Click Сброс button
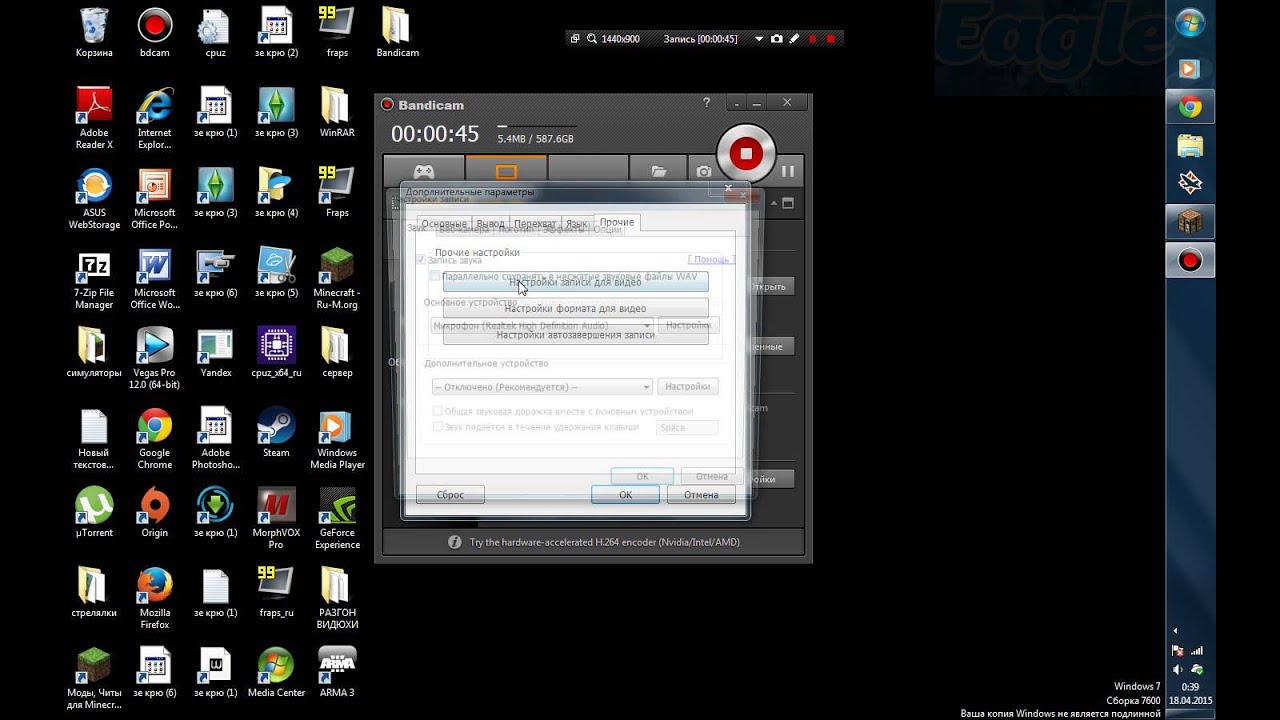 (x=450, y=495)
